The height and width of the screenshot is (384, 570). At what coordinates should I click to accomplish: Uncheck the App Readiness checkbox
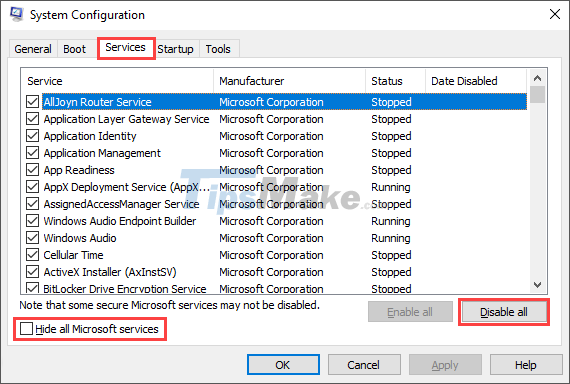32,170
